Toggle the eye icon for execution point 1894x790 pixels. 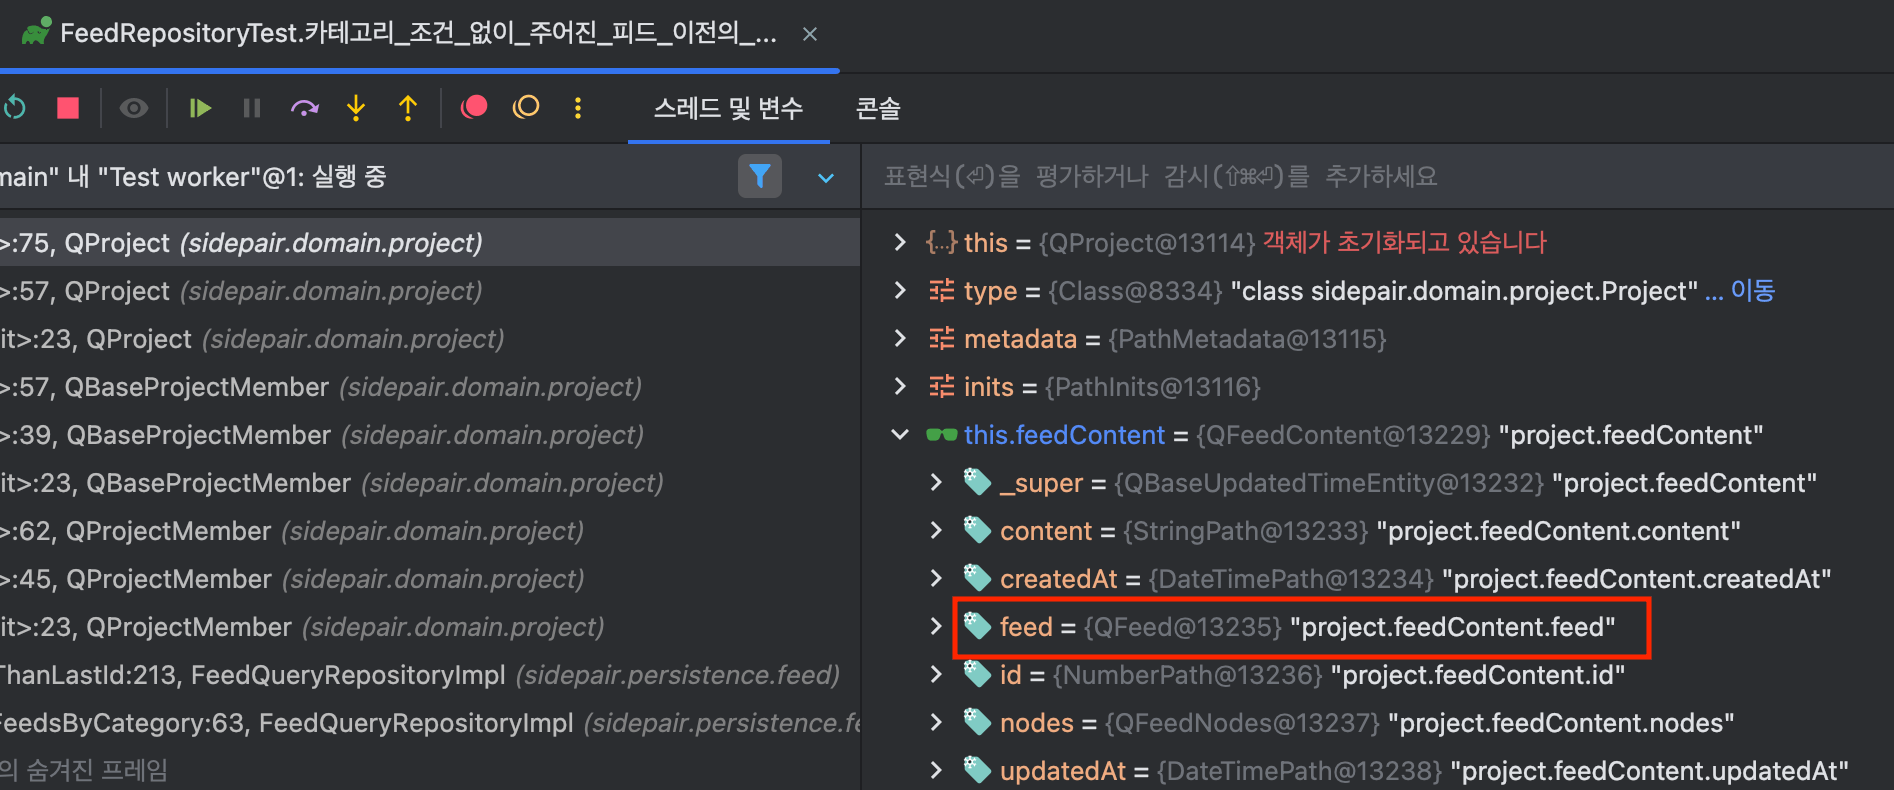pos(134,108)
